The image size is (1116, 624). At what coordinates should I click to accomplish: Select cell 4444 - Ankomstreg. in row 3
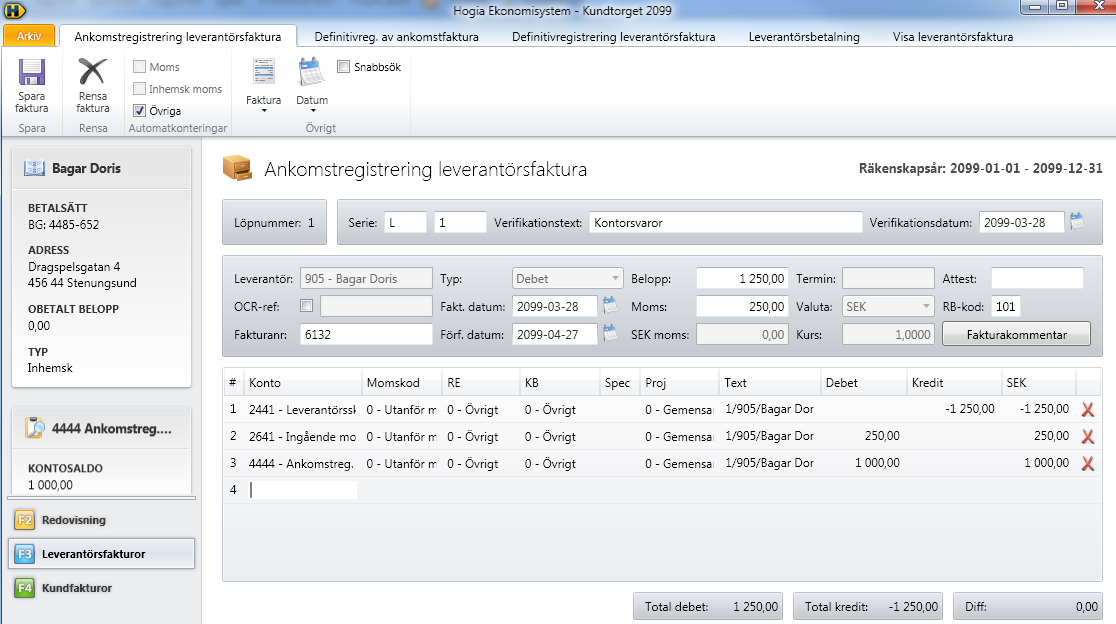tap(301, 464)
